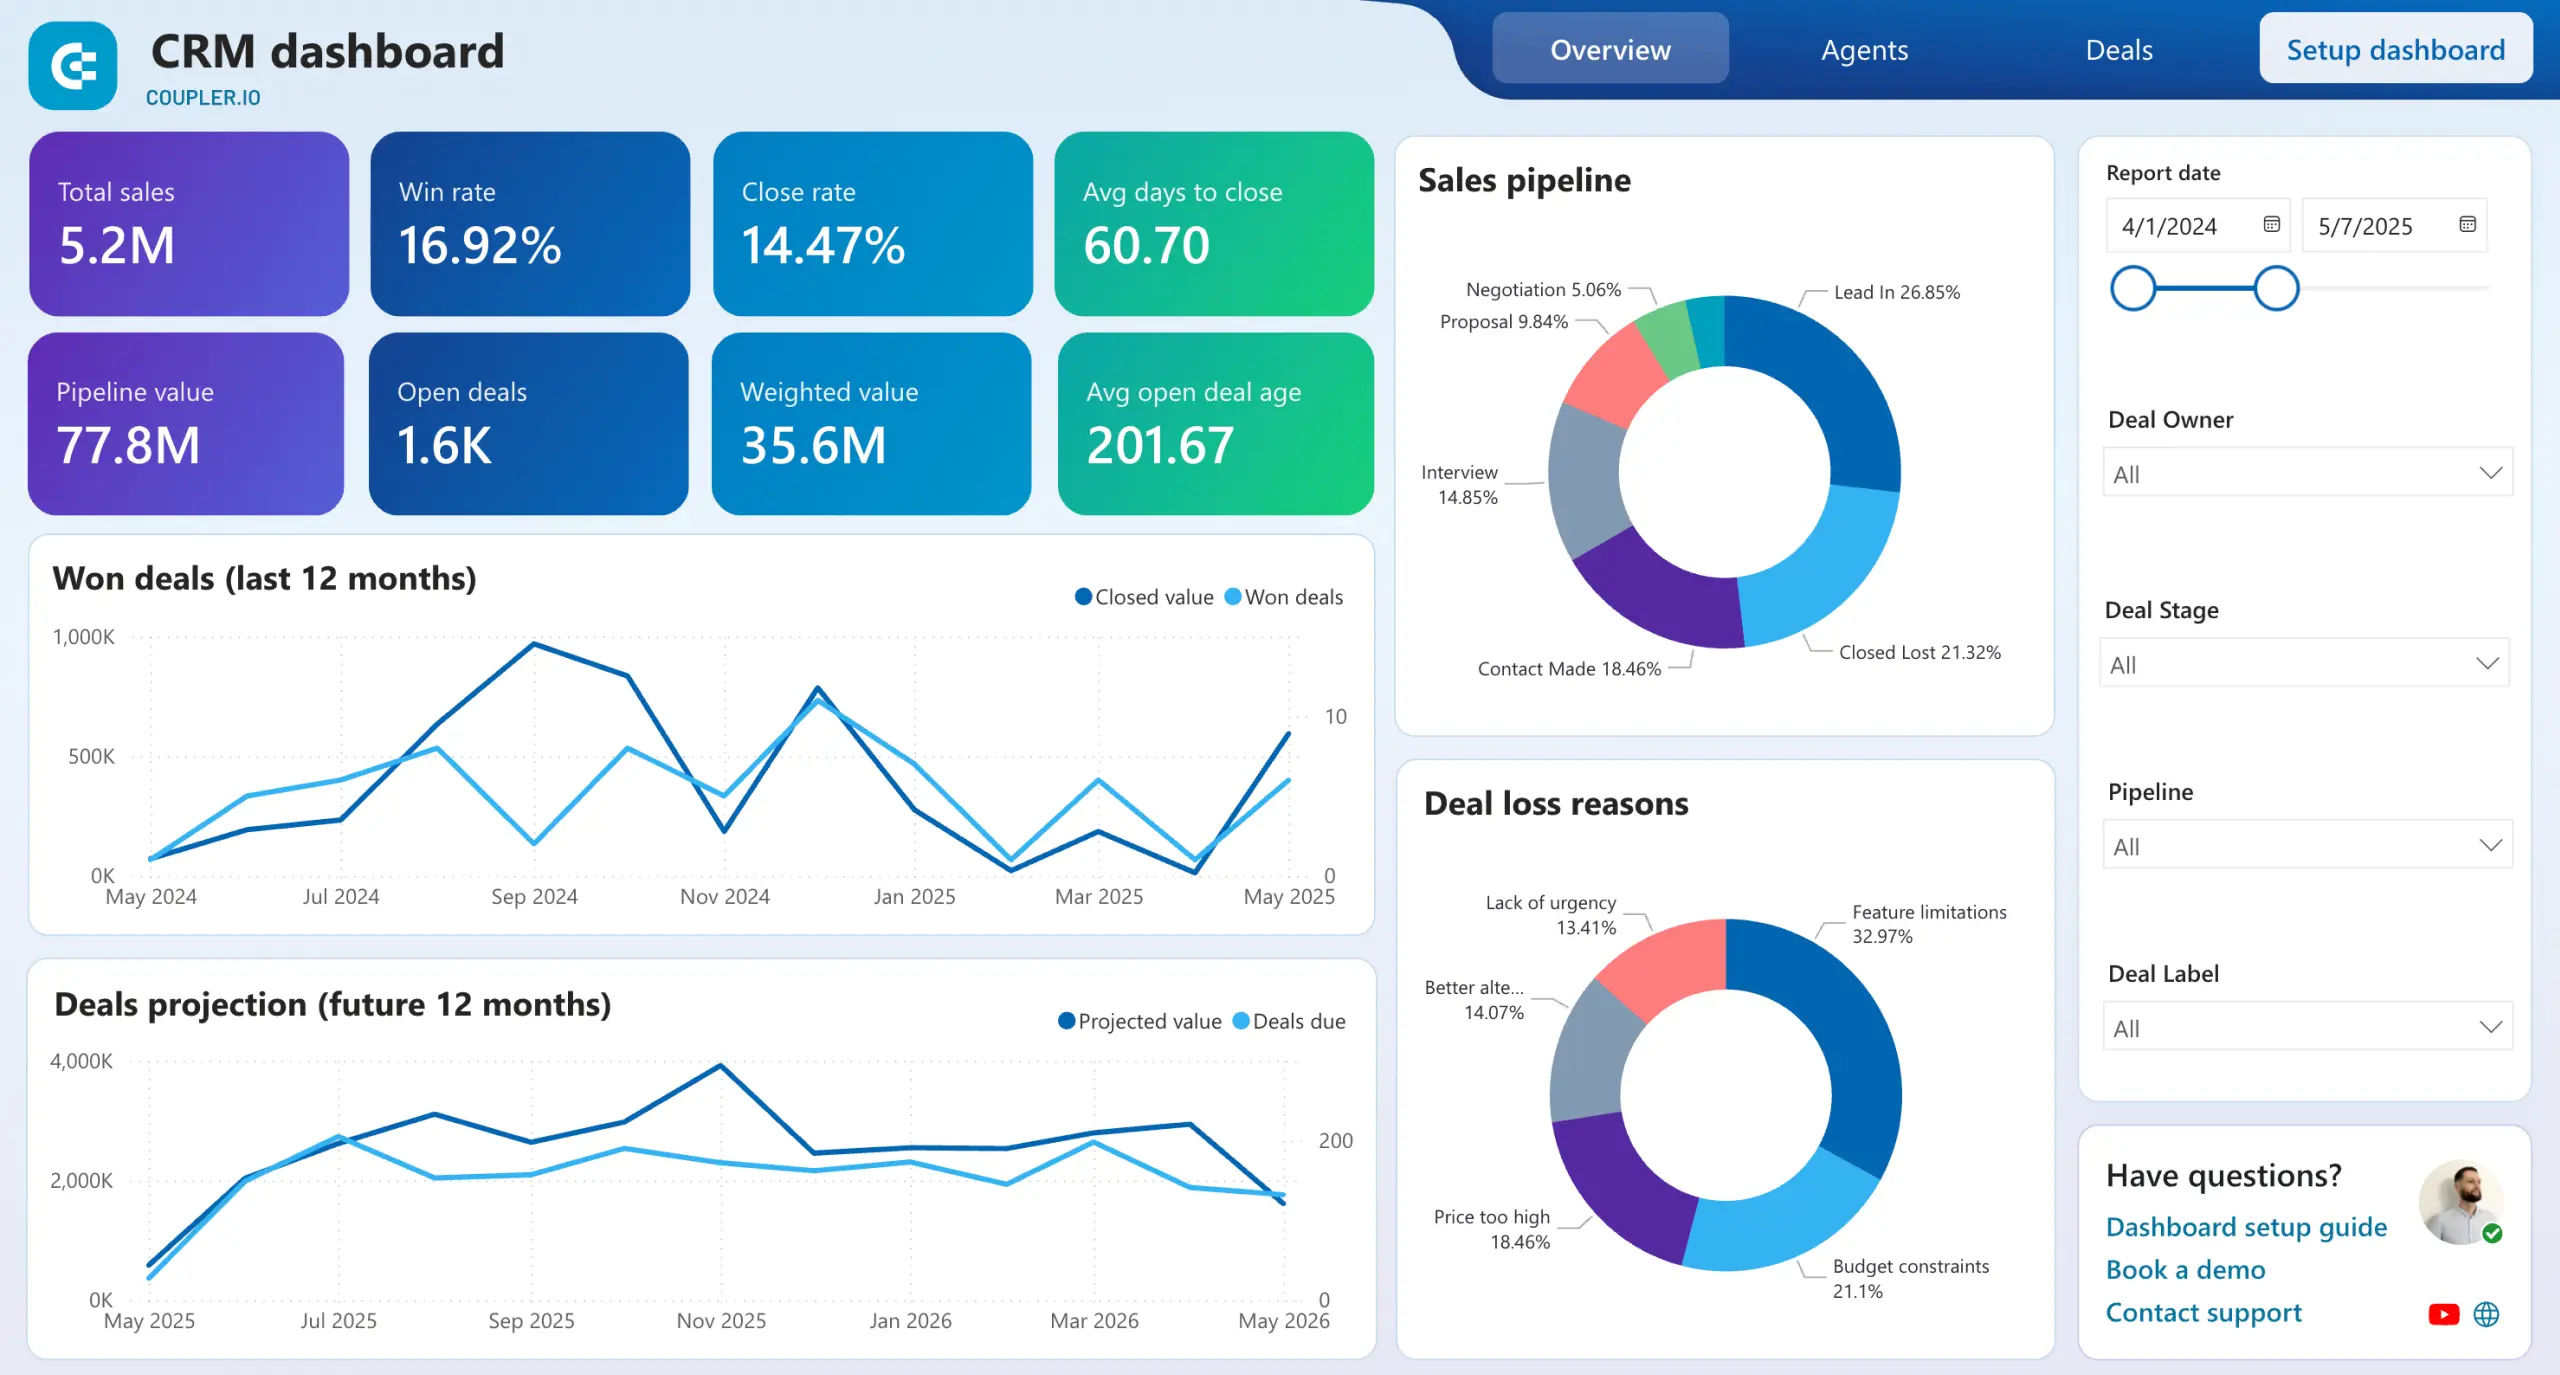Open the start date calendar picker icon
The image size is (2560, 1375).
2271,224
